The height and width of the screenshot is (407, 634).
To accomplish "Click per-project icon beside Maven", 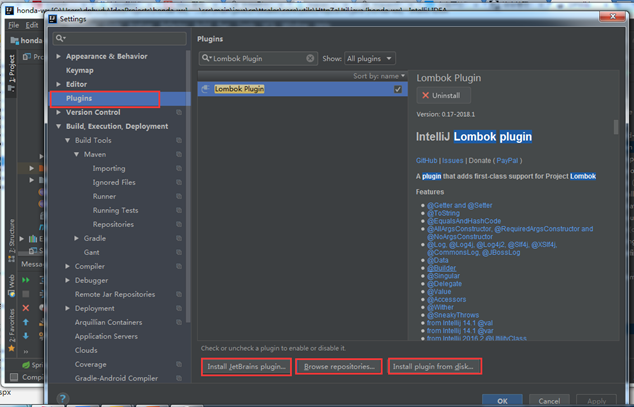I will point(179,154).
